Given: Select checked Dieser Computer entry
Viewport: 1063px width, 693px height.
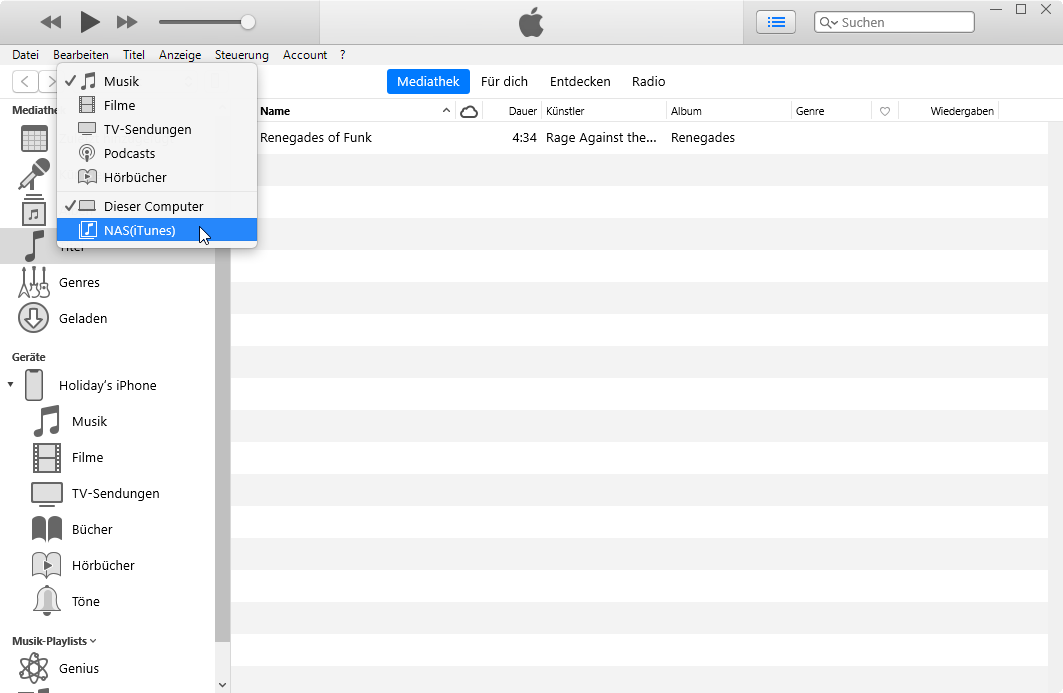Looking at the screenshot, I should point(153,207).
